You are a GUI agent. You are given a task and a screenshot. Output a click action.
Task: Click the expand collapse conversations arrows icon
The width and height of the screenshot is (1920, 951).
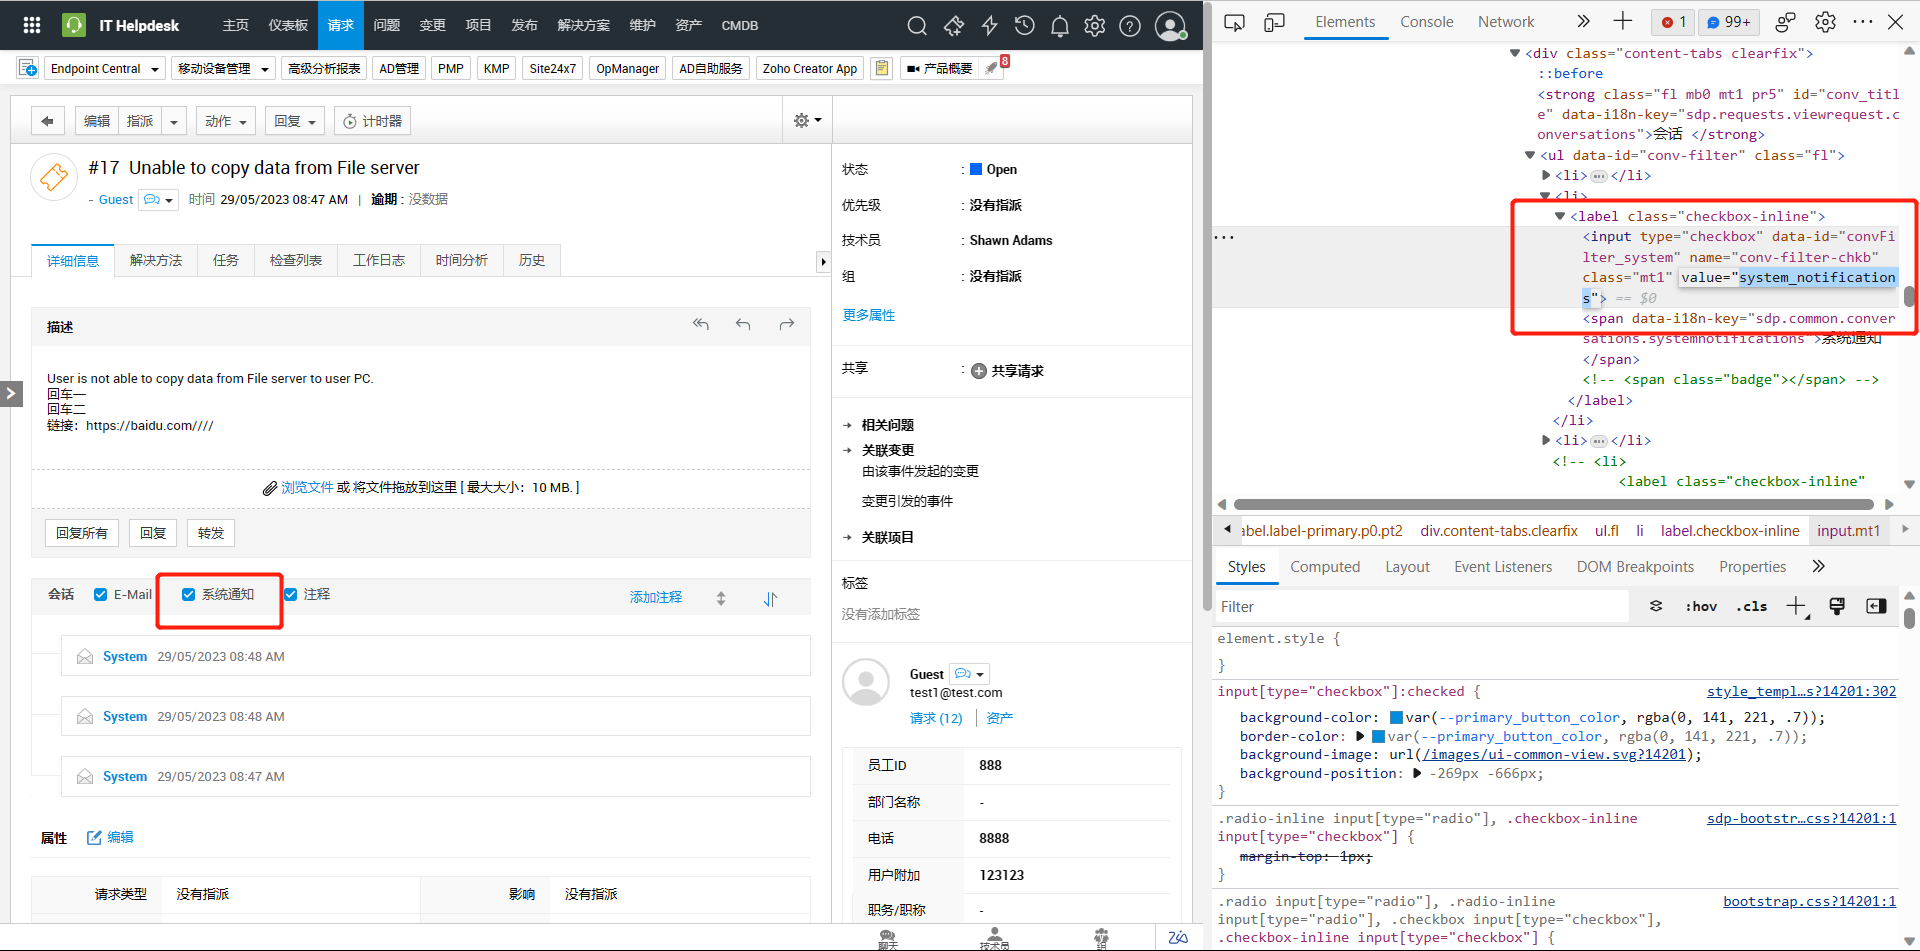(x=721, y=598)
